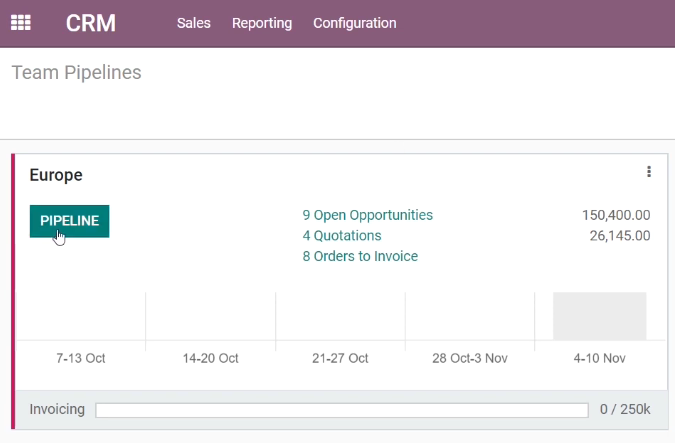Click the Invoicing progress bar

point(342,410)
